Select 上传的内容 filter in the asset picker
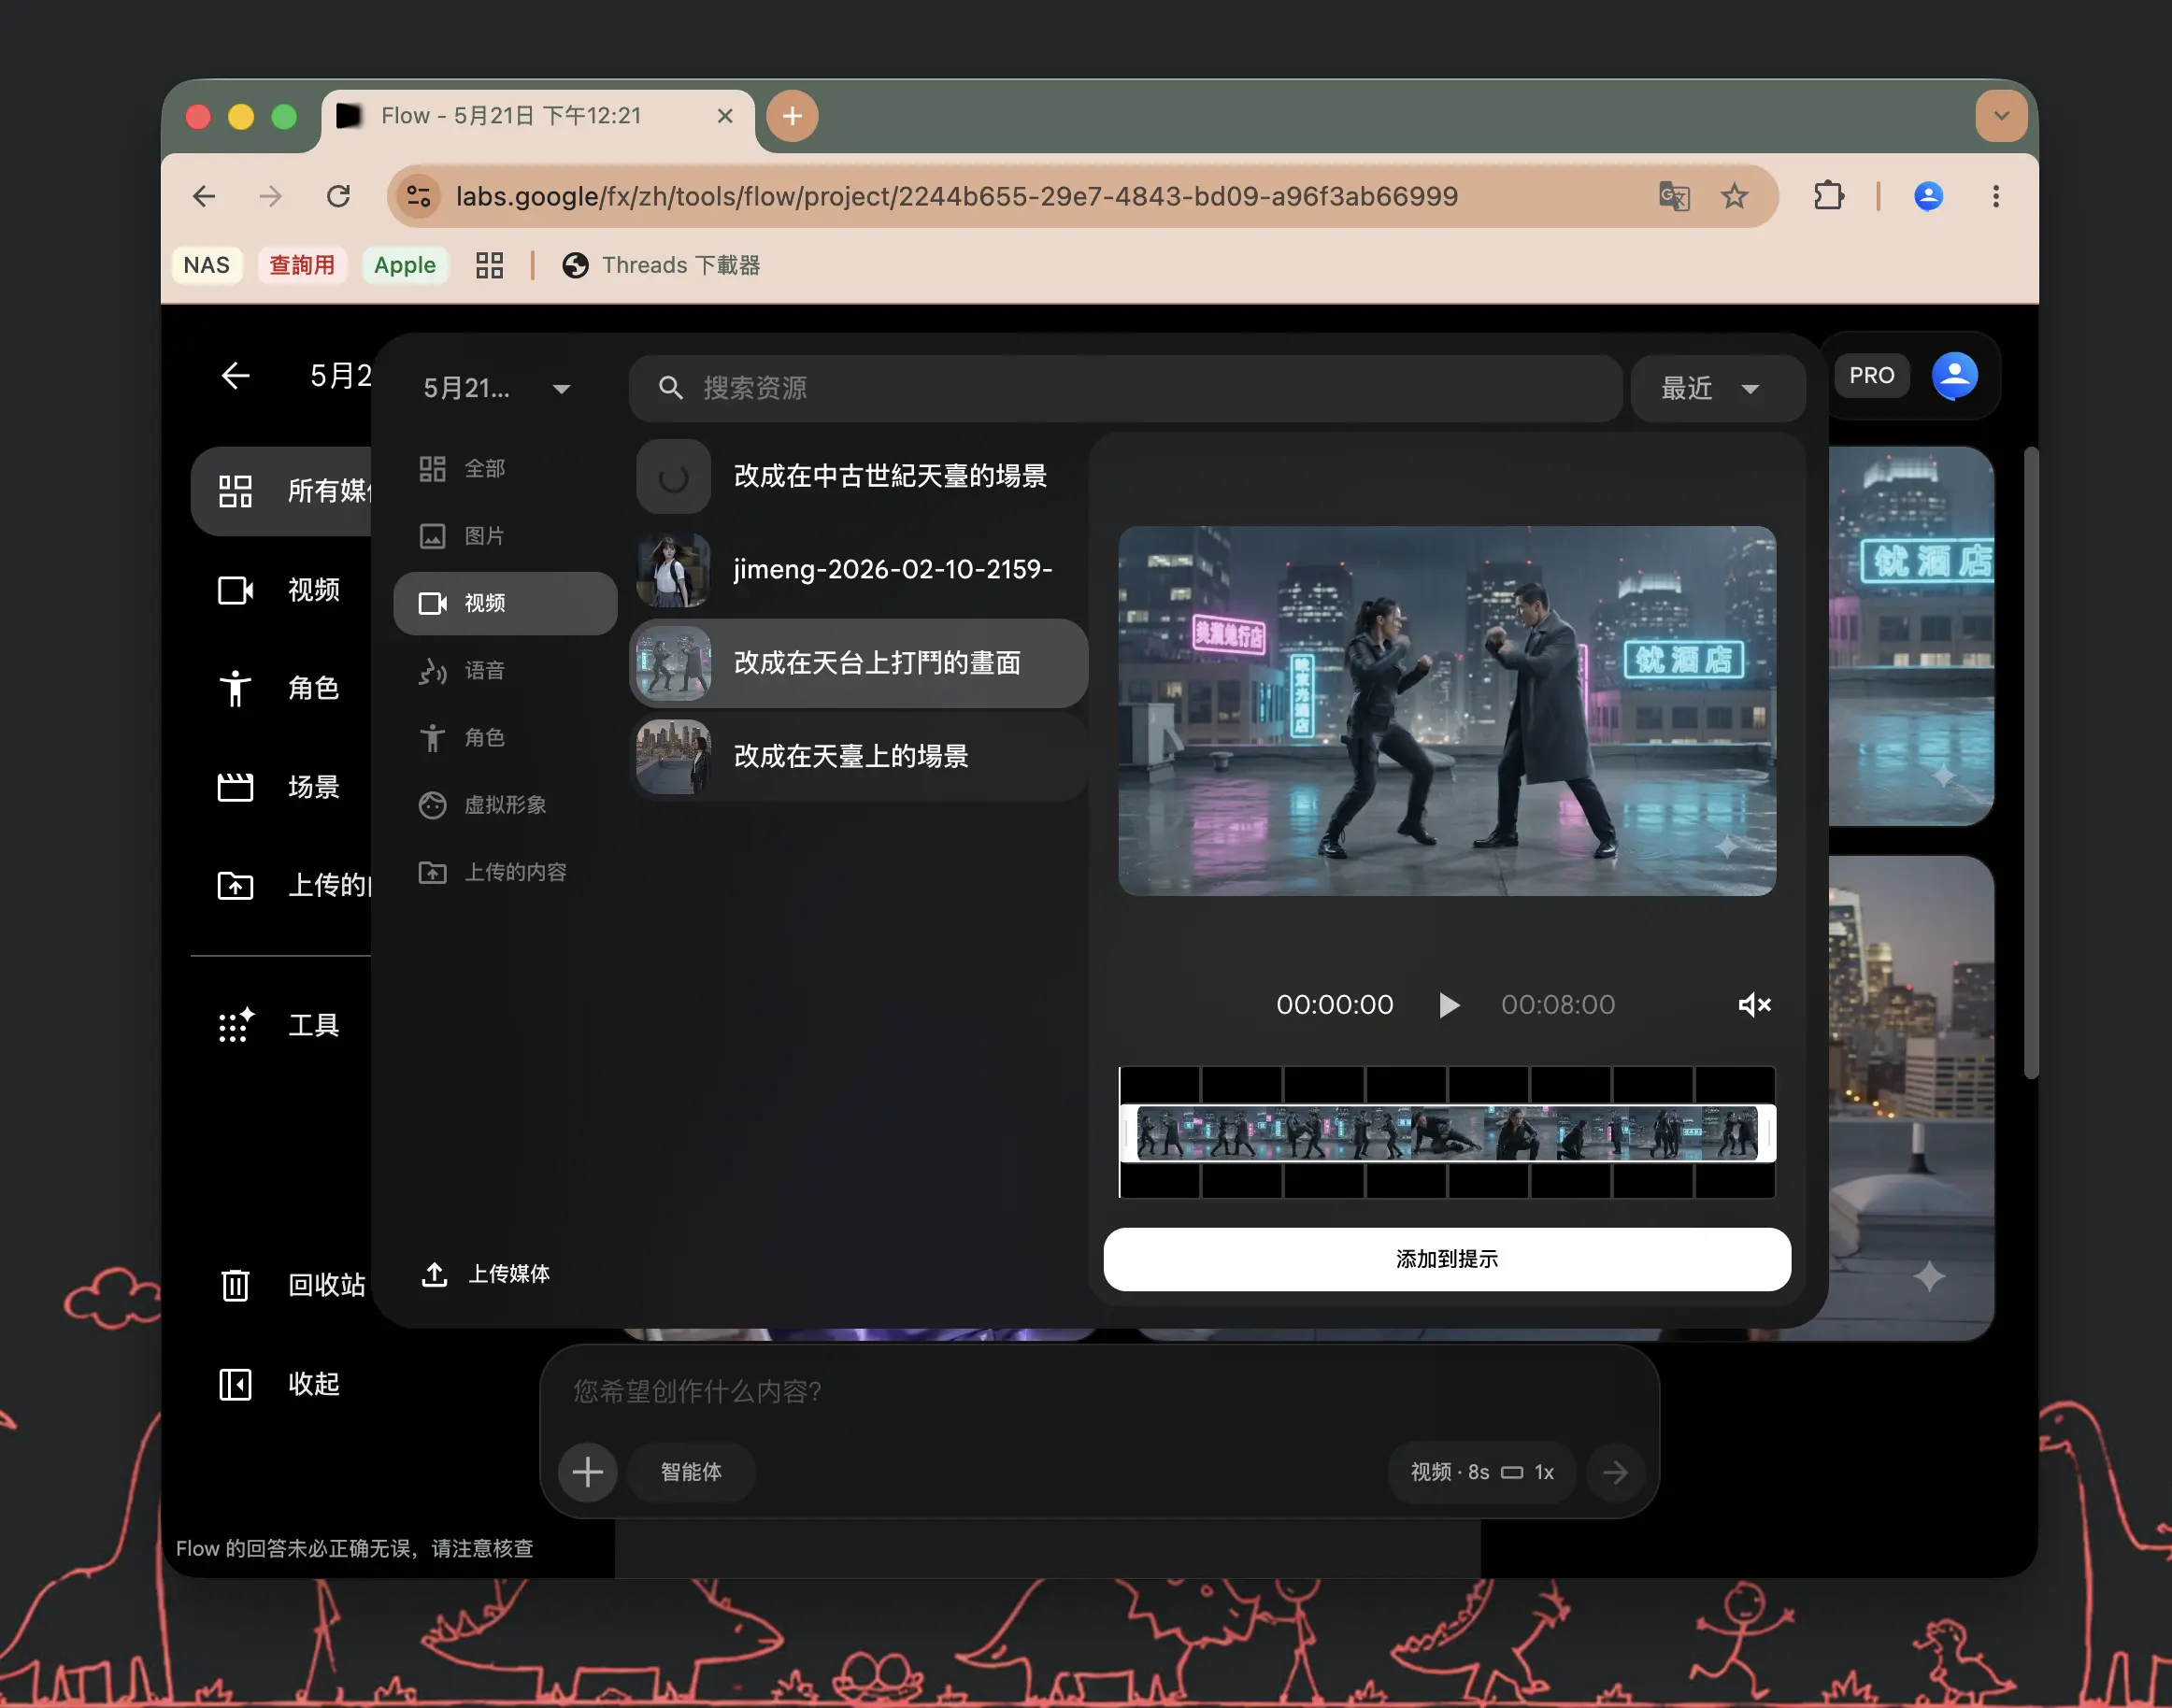The width and height of the screenshot is (2172, 1708). click(505, 872)
